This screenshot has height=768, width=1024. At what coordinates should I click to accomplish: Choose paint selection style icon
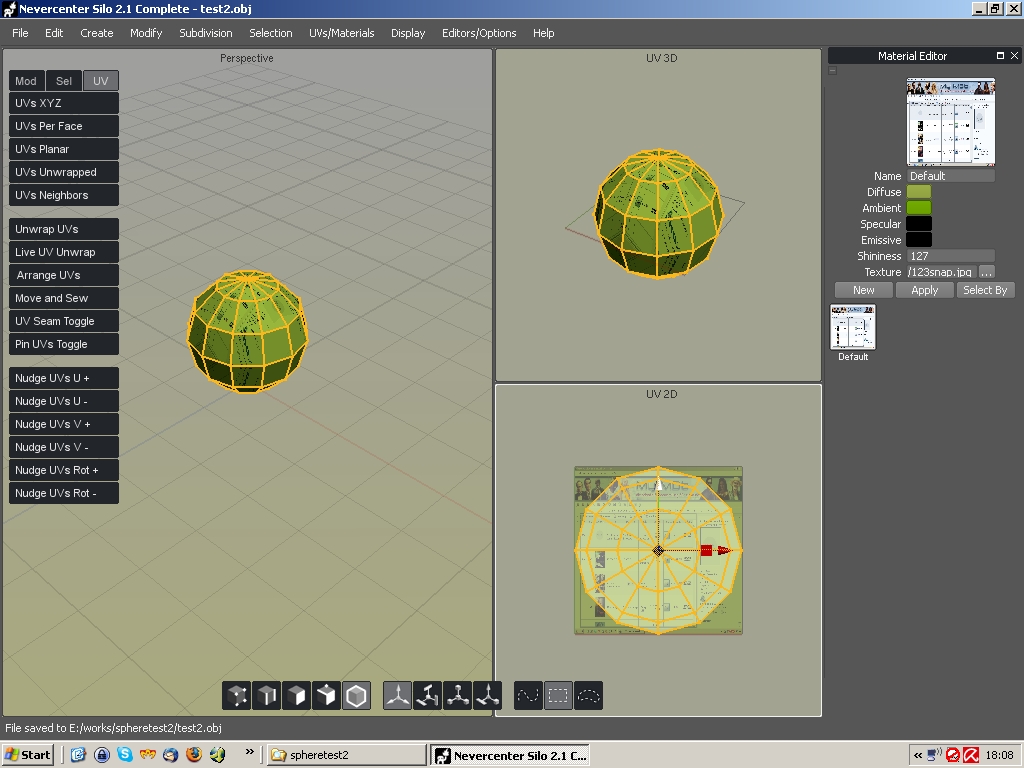coord(528,696)
